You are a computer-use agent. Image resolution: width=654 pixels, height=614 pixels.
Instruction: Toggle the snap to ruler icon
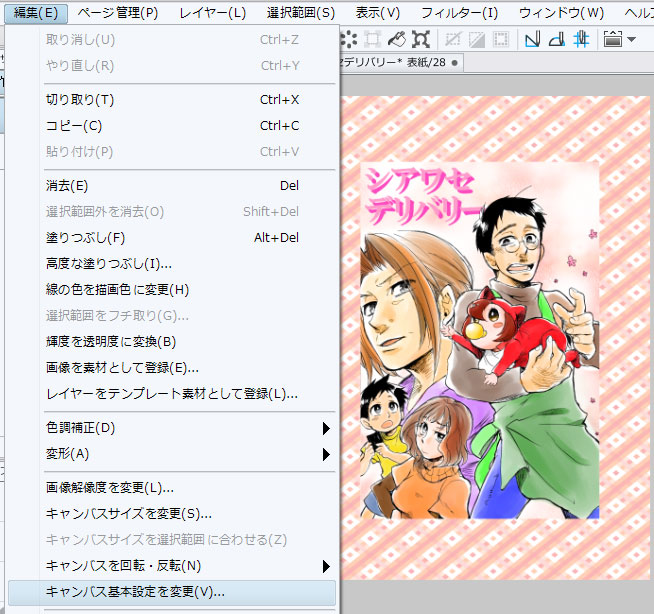click(x=532, y=40)
